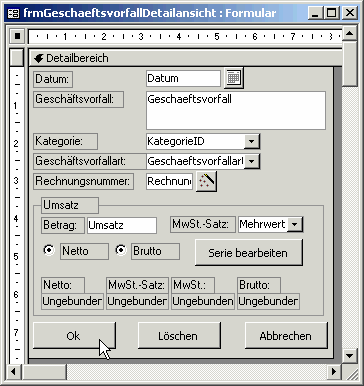Maximize the form design window
The image size is (364, 386).
(331, 13)
